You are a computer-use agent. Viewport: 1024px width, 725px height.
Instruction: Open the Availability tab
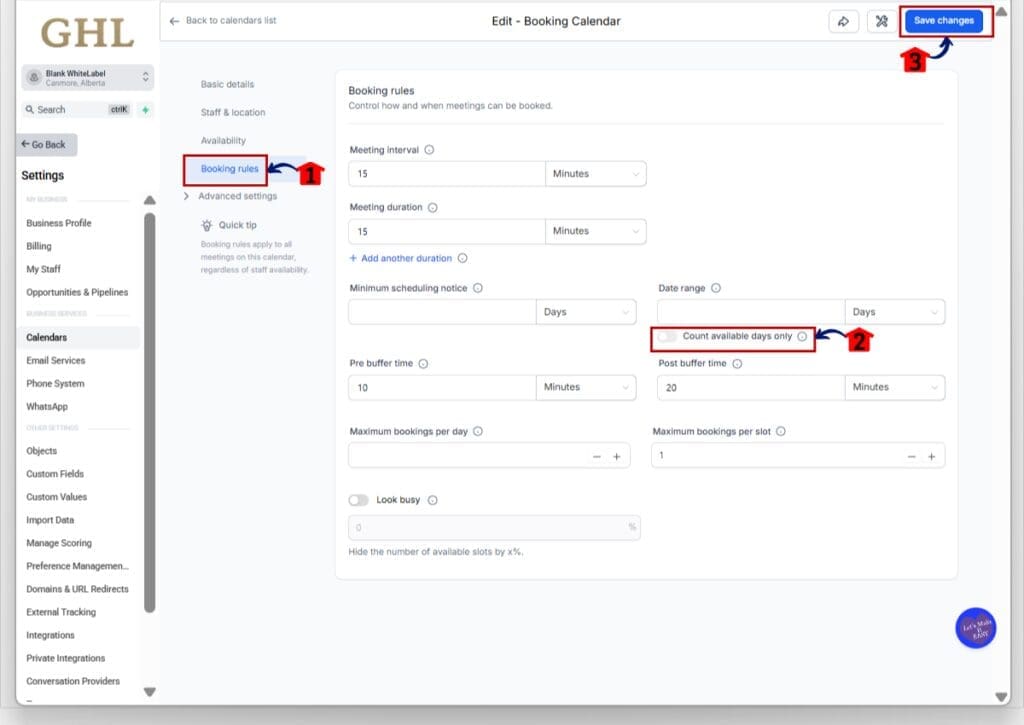(223, 140)
